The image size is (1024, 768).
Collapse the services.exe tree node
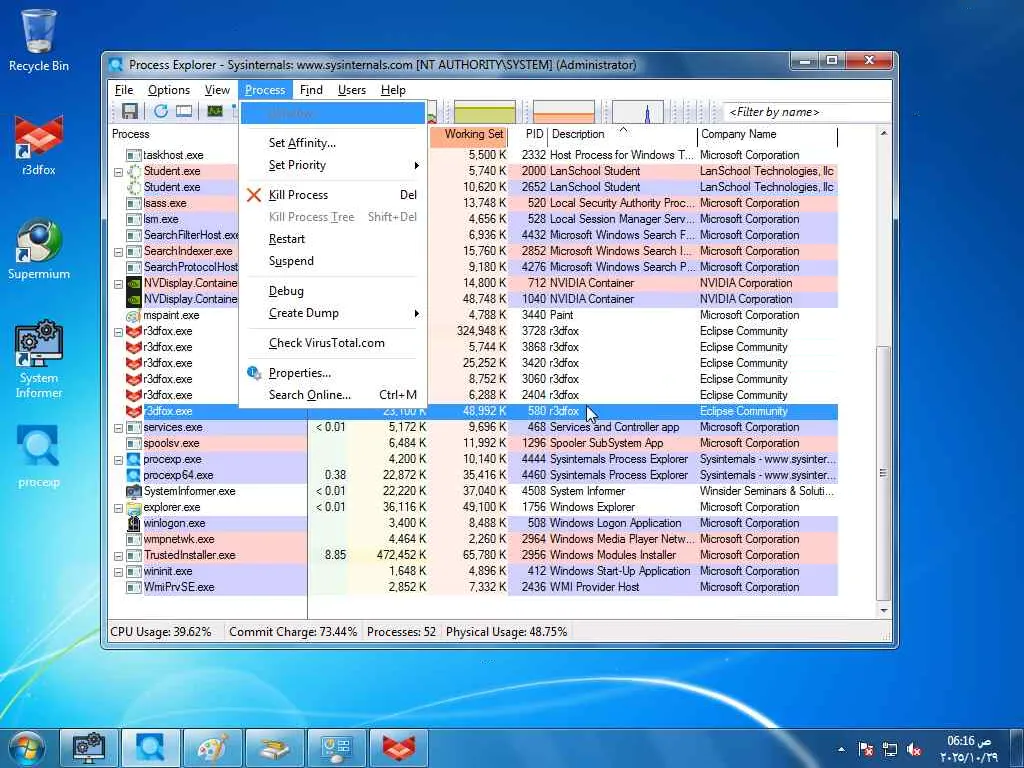point(118,428)
